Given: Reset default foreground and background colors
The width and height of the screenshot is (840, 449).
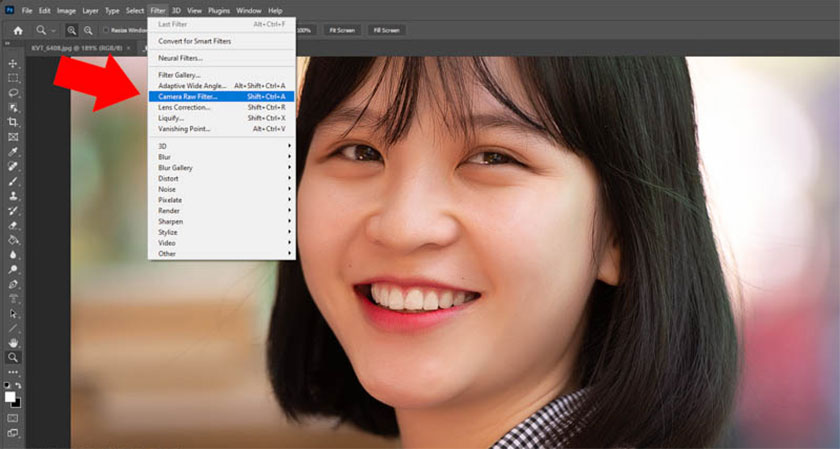Looking at the screenshot, I should click(x=8, y=386).
